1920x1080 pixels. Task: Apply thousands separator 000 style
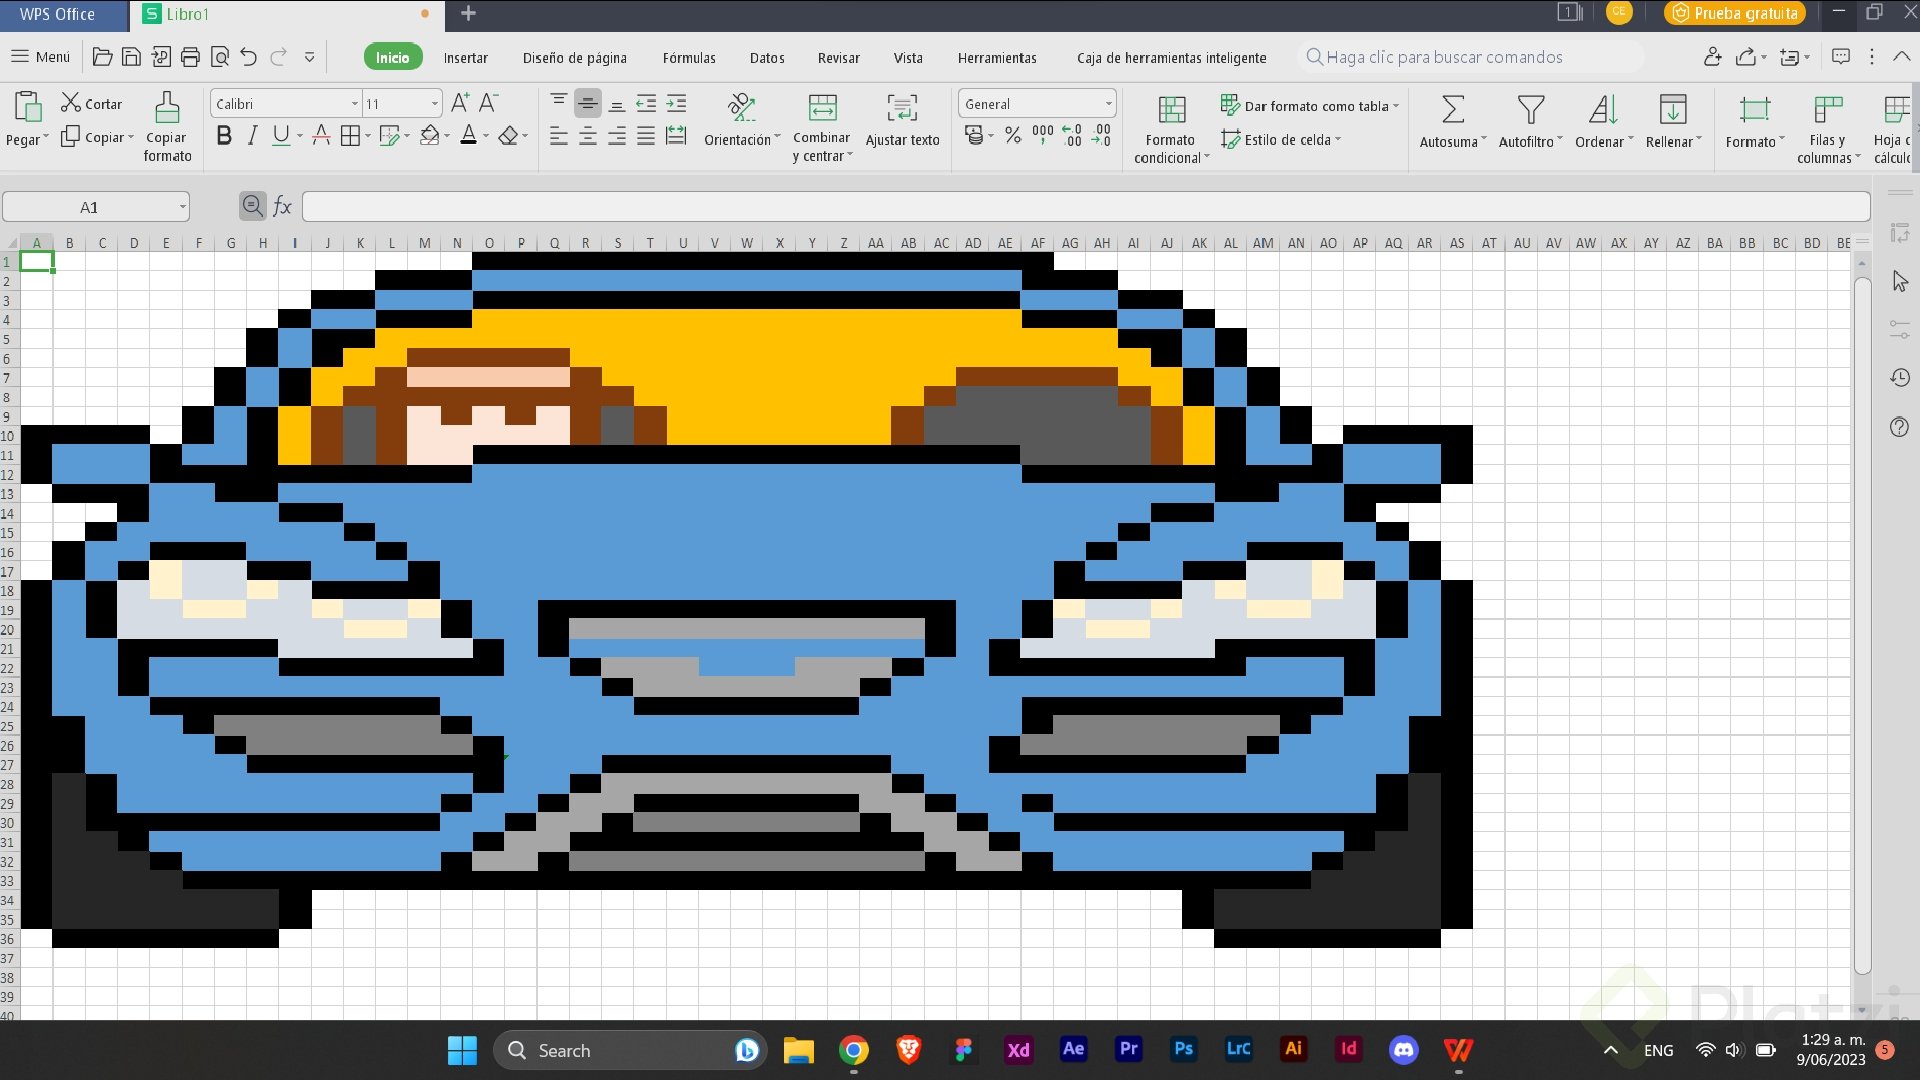[x=1043, y=135]
